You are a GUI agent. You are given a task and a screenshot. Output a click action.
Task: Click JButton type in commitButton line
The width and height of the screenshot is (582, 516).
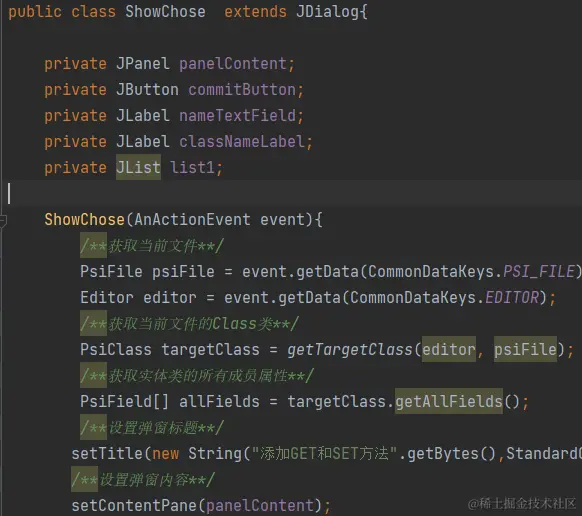tap(147, 90)
